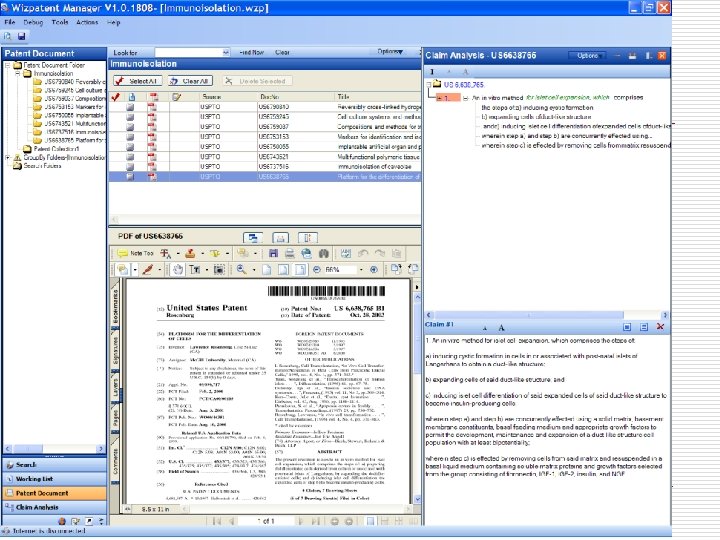Click the email icon in PDF toolbar
Image resolution: width=720 pixels, height=540 pixels.
point(306,253)
